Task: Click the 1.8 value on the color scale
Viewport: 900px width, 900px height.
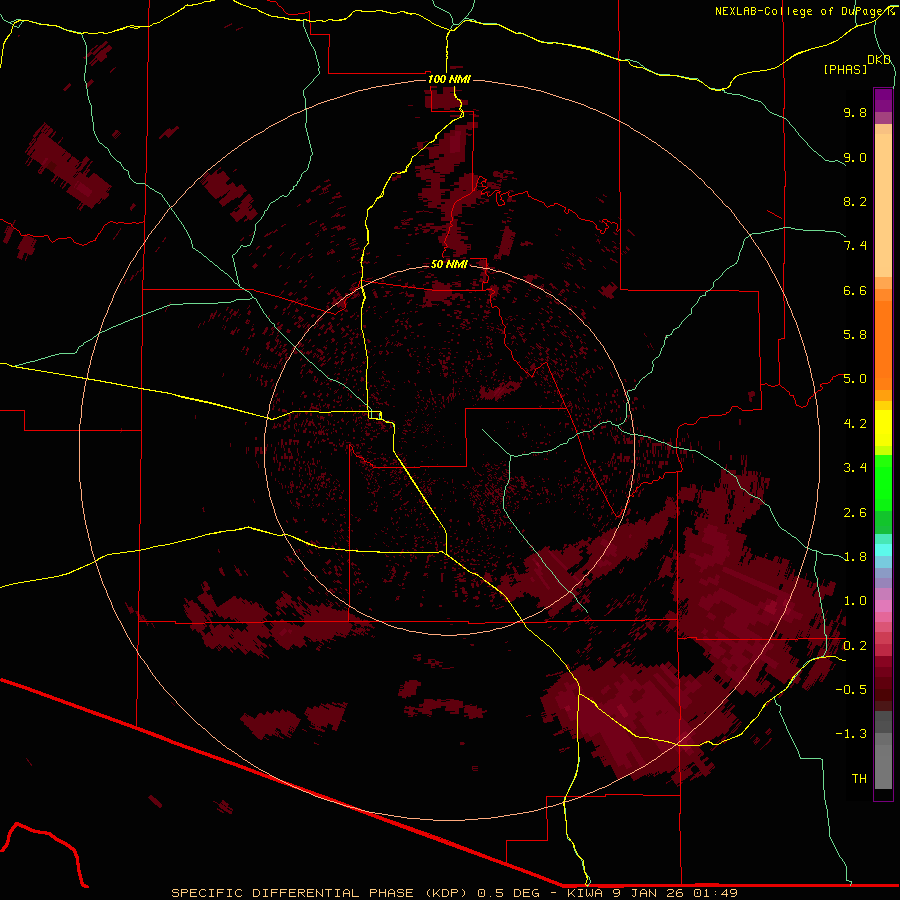Action: (x=855, y=557)
